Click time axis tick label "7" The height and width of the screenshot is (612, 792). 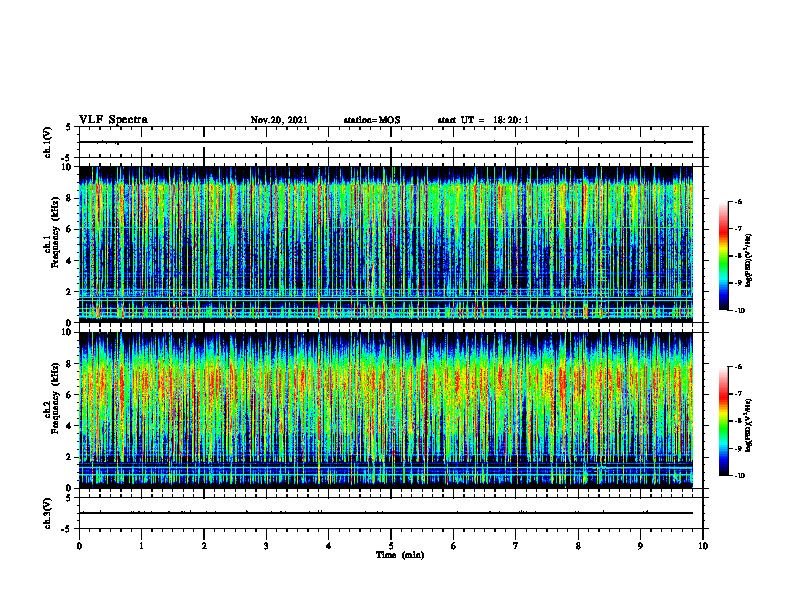[516, 546]
